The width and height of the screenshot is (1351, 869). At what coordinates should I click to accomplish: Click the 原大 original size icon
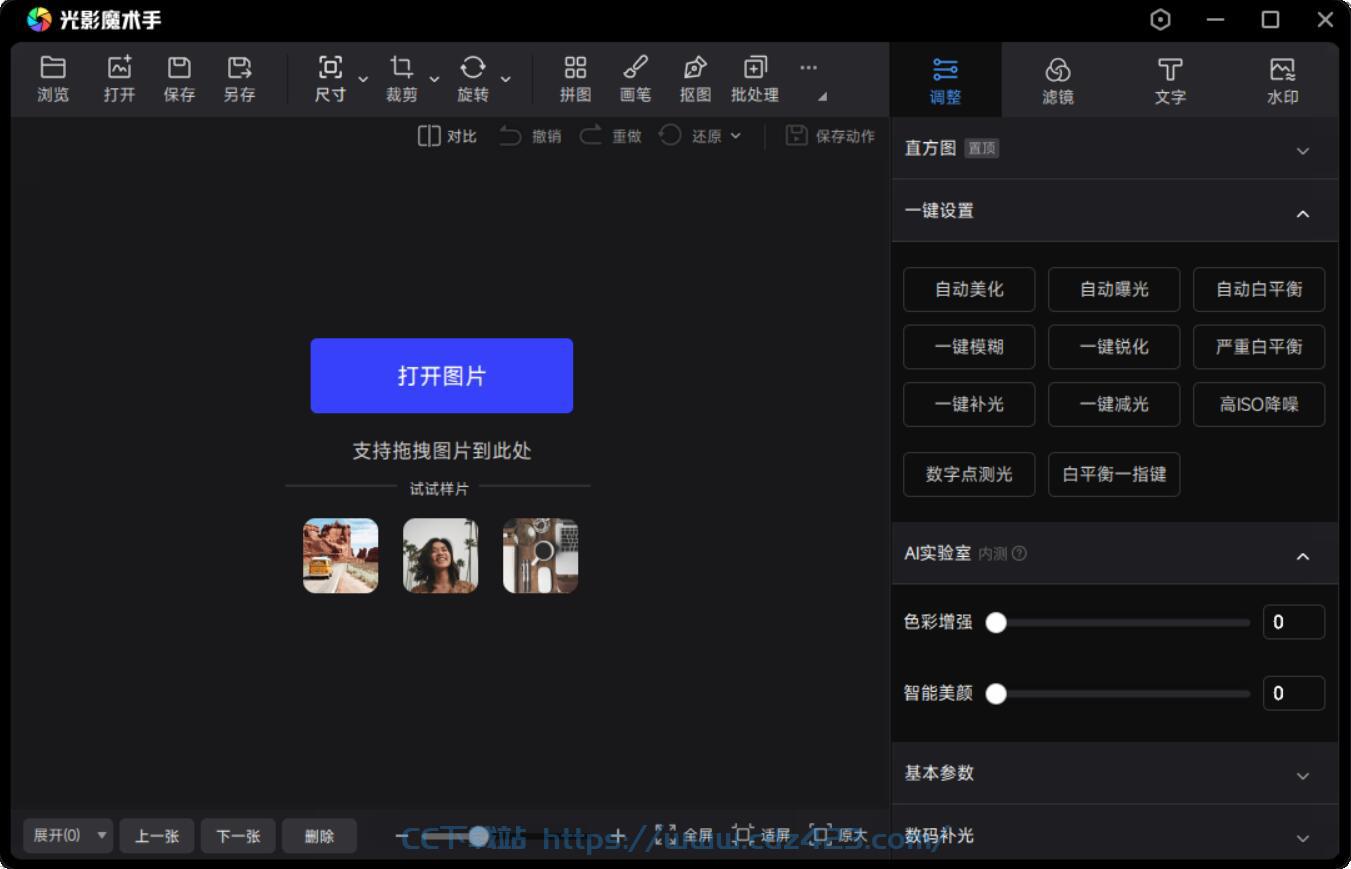(820, 835)
